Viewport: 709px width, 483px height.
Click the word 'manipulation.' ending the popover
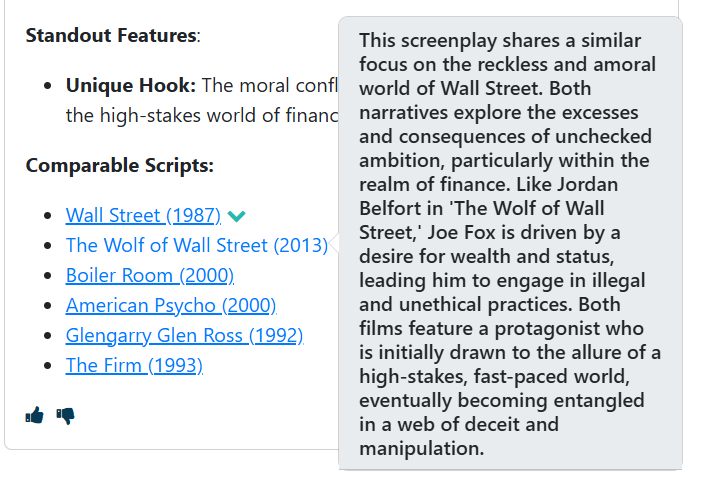pyautogui.click(x=421, y=449)
